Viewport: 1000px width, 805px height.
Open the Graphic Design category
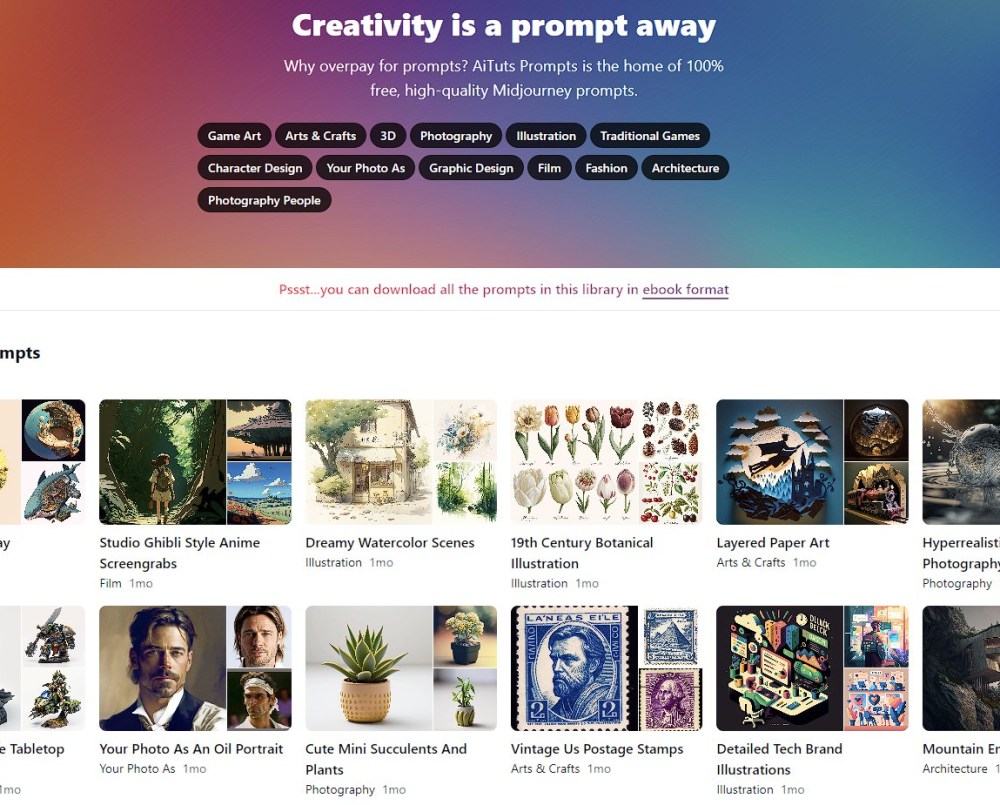tap(471, 168)
